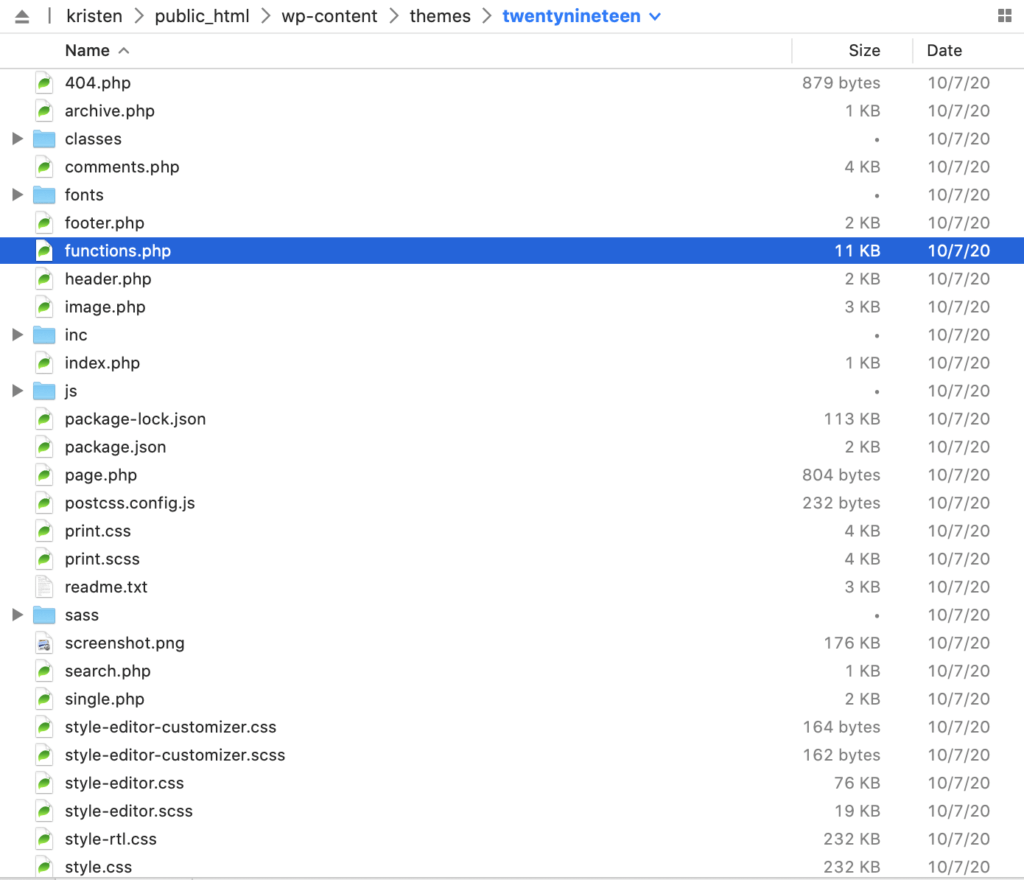Sort by the Name column header
The height and width of the screenshot is (880, 1024).
point(87,51)
